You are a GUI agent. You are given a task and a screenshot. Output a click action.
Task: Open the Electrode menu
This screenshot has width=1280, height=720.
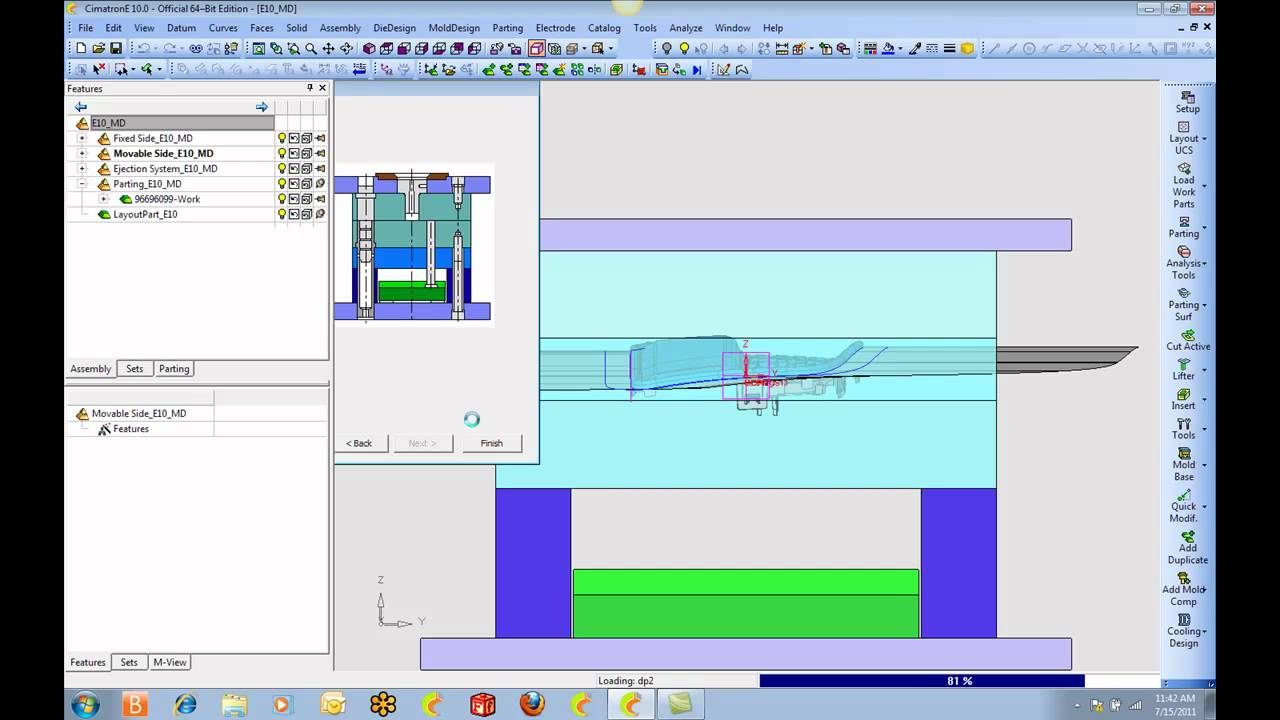(x=555, y=28)
